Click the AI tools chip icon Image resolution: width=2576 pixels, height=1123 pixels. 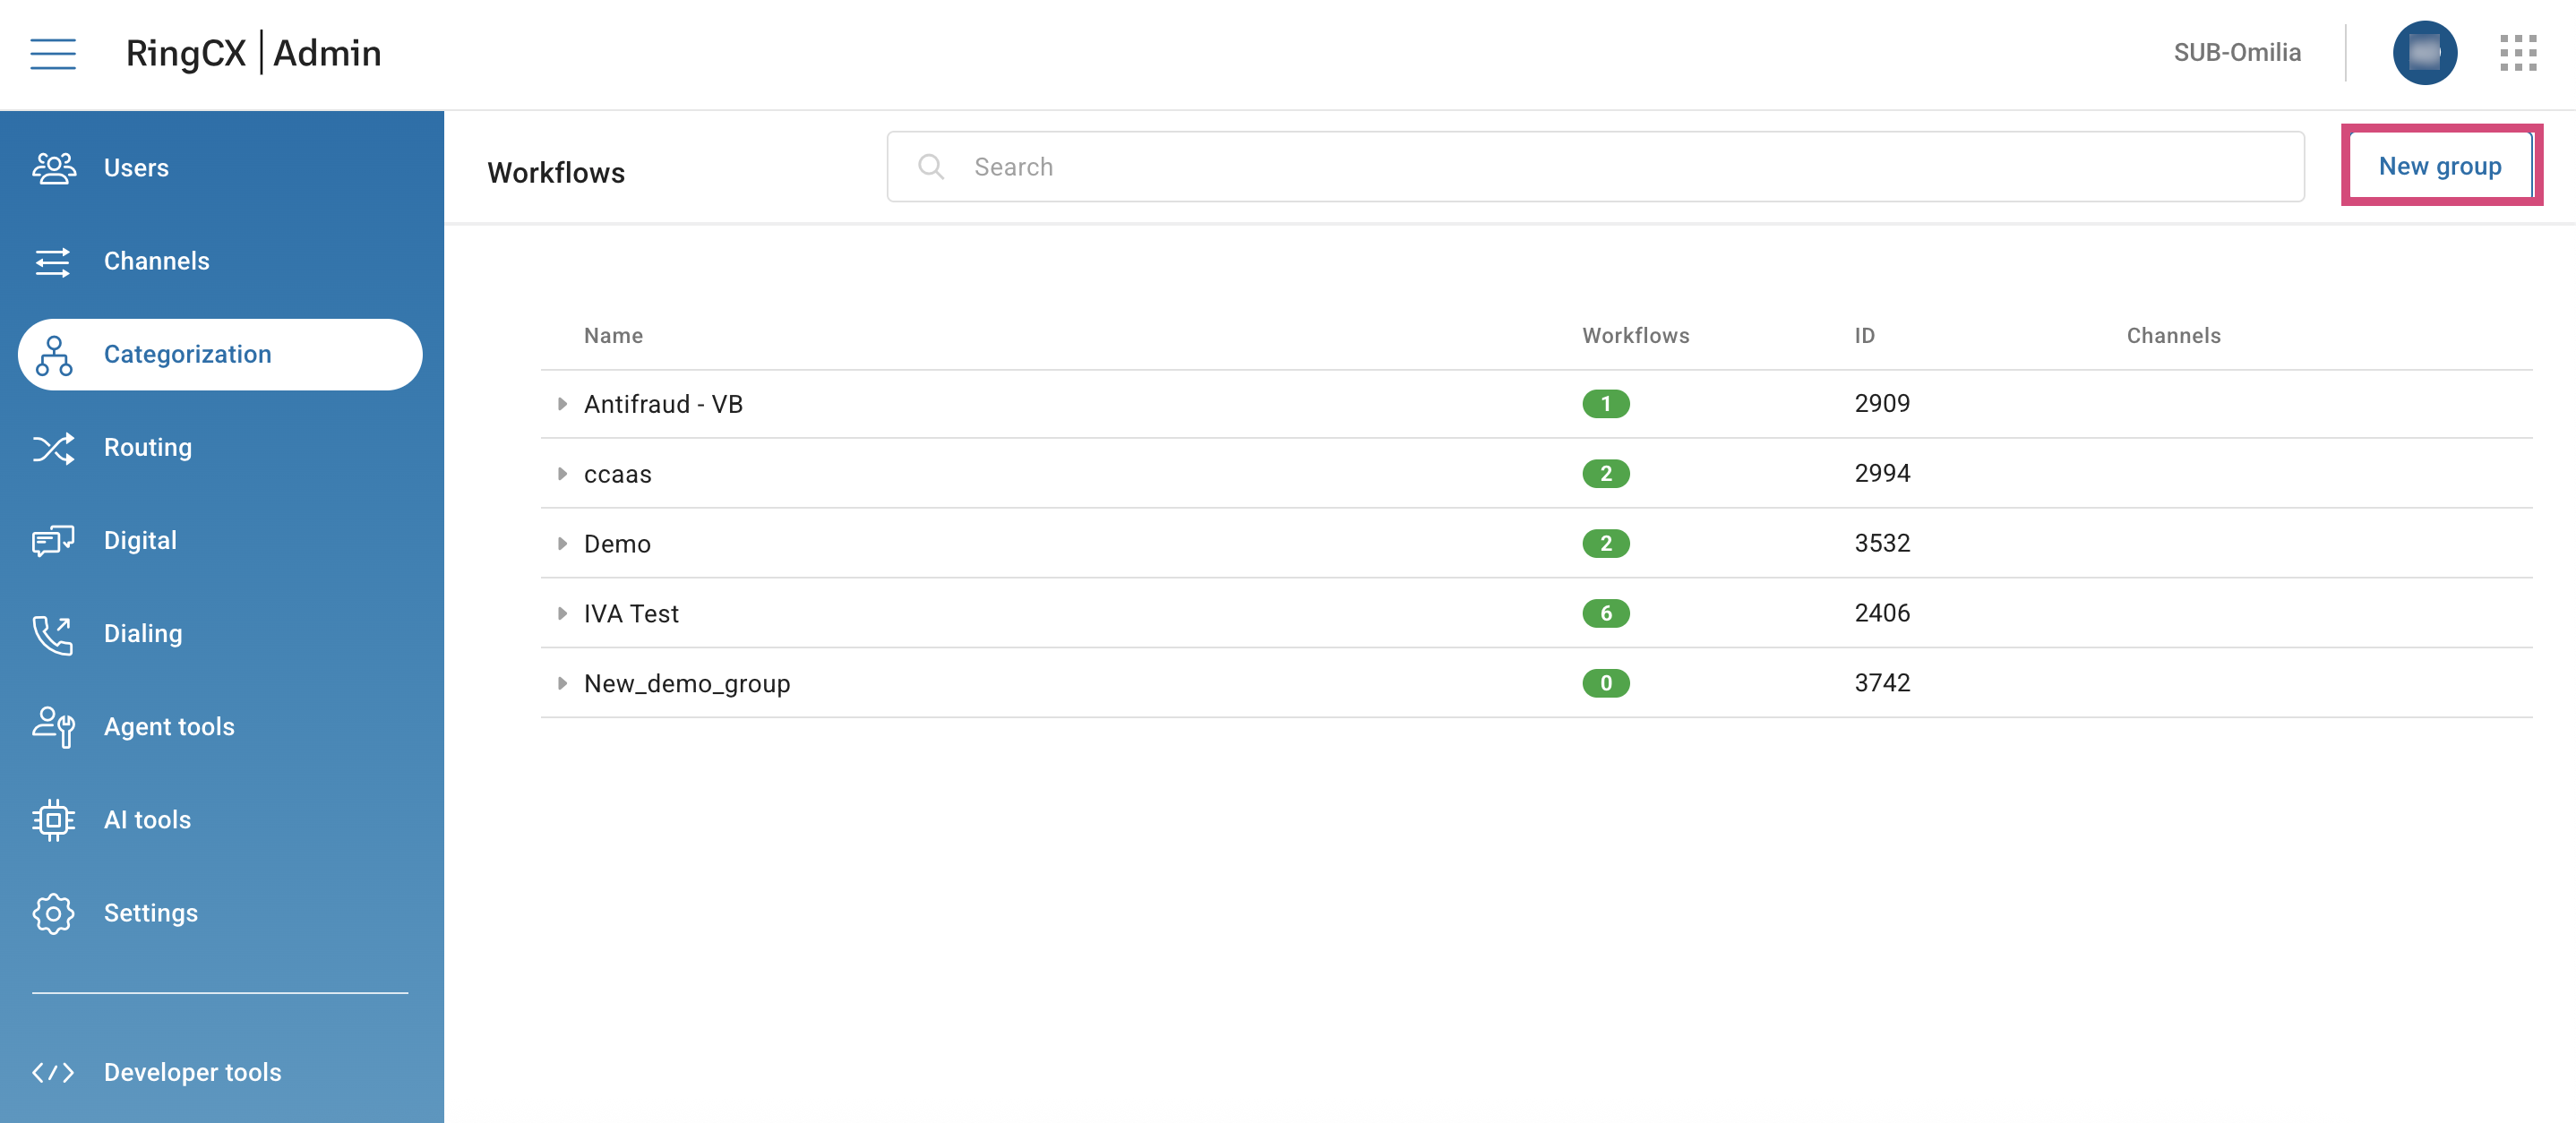tap(53, 820)
